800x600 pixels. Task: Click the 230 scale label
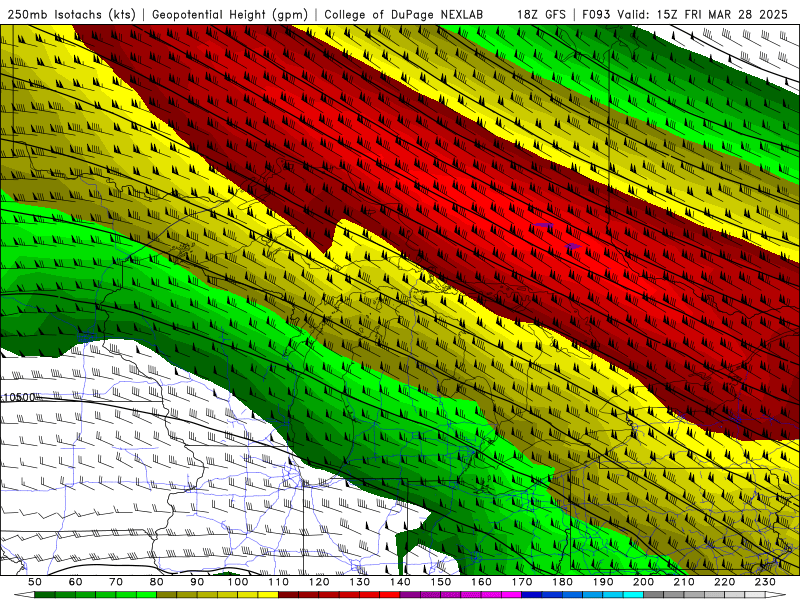tap(765, 582)
